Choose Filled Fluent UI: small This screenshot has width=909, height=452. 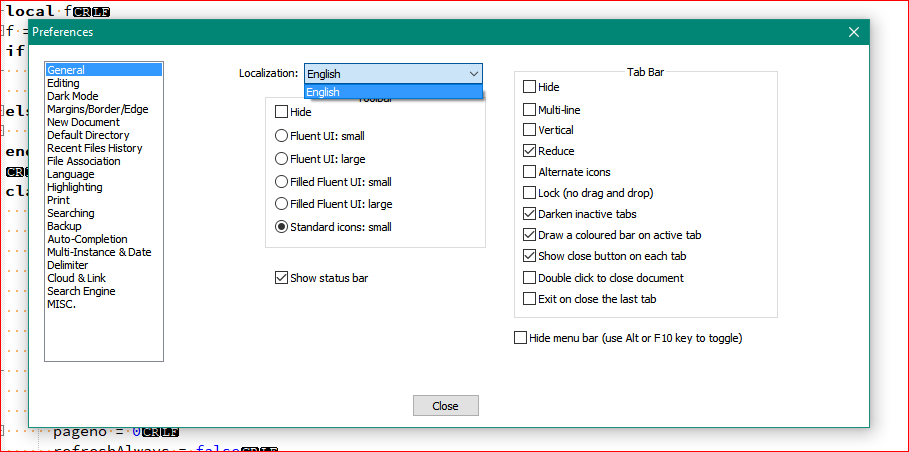(x=281, y=182)
